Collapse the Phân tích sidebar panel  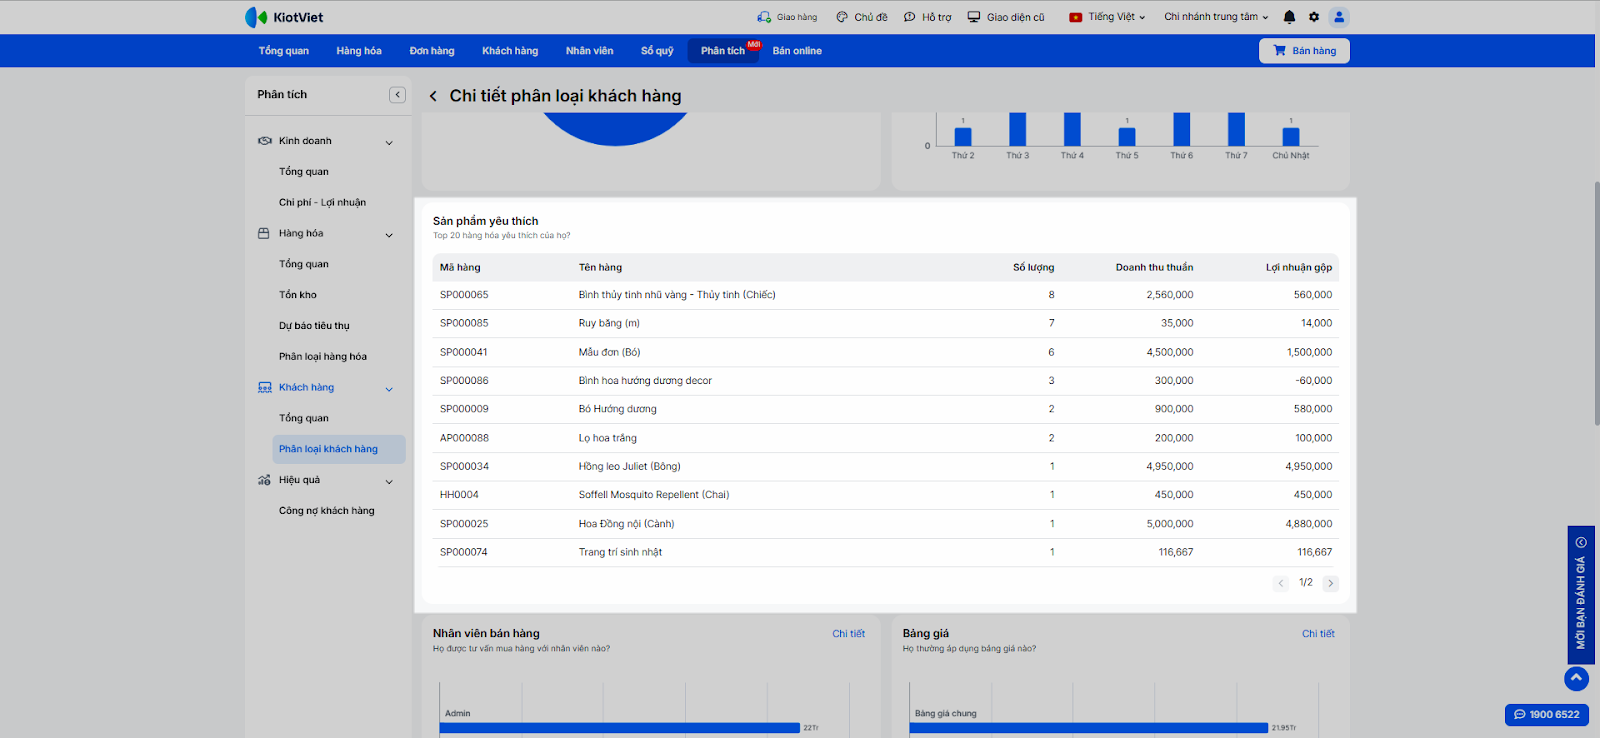[x=397, y=95]
